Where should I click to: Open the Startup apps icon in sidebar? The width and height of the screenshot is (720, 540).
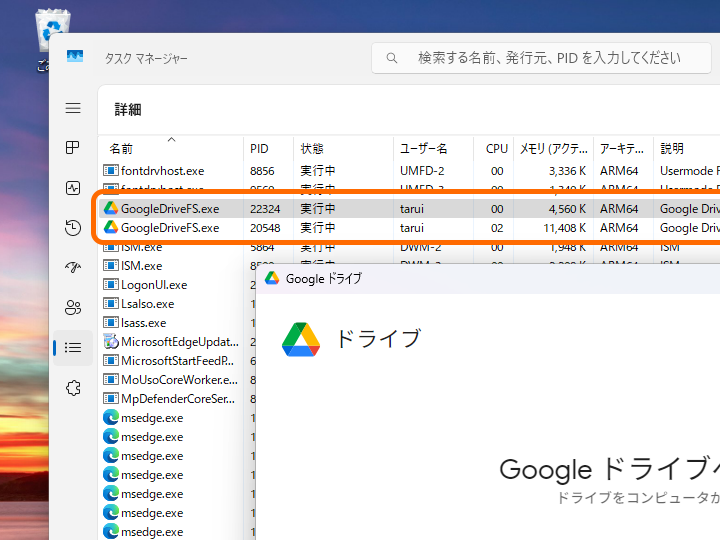click(x=73, y=267)
